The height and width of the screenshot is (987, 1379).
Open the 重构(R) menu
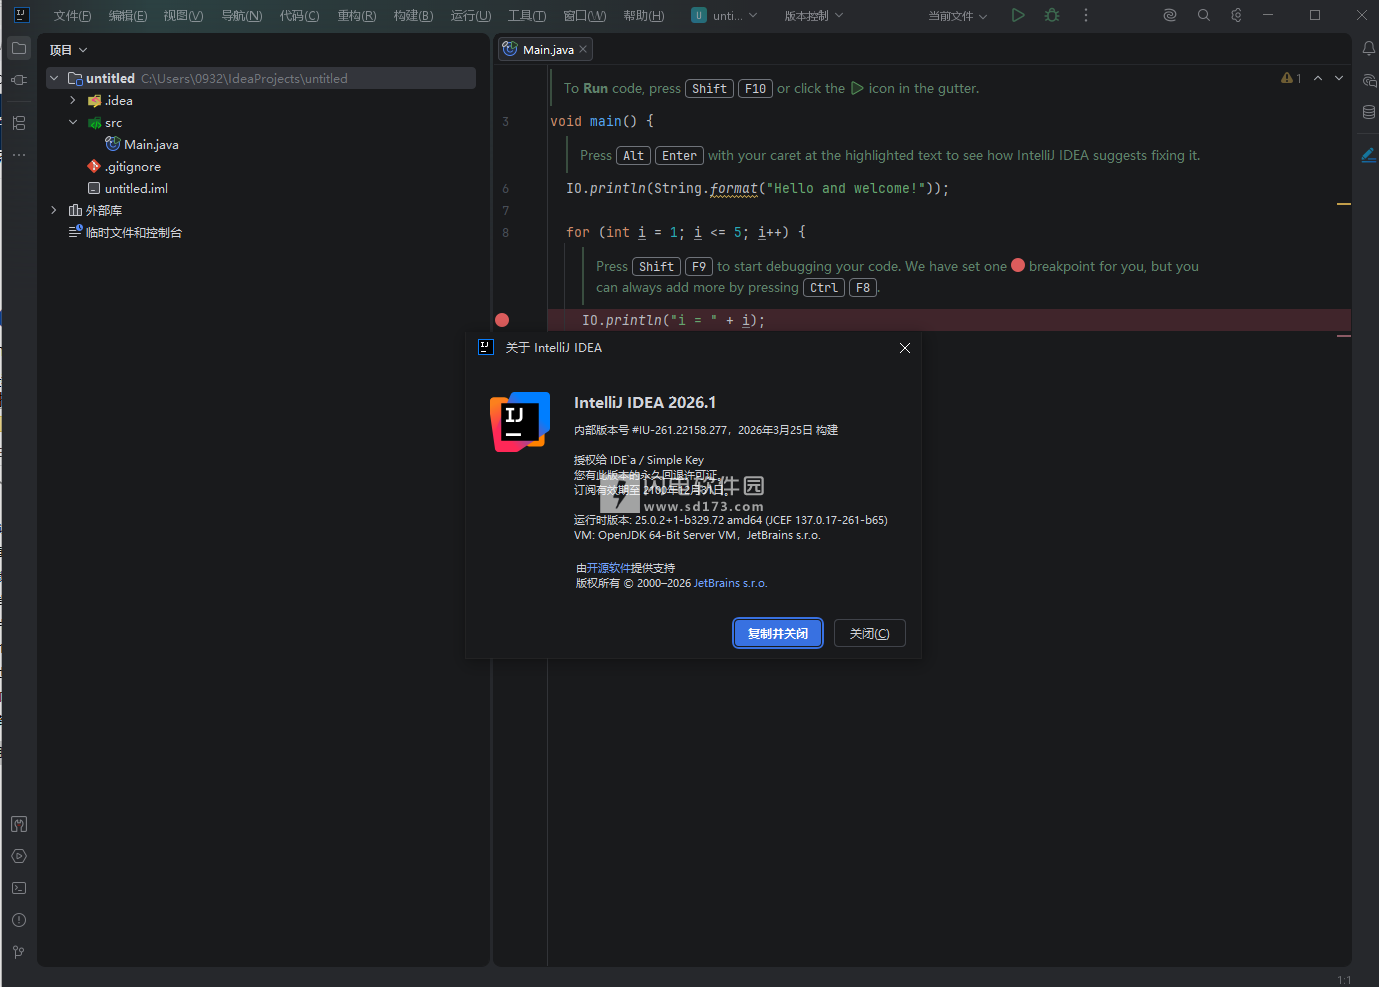356,16
